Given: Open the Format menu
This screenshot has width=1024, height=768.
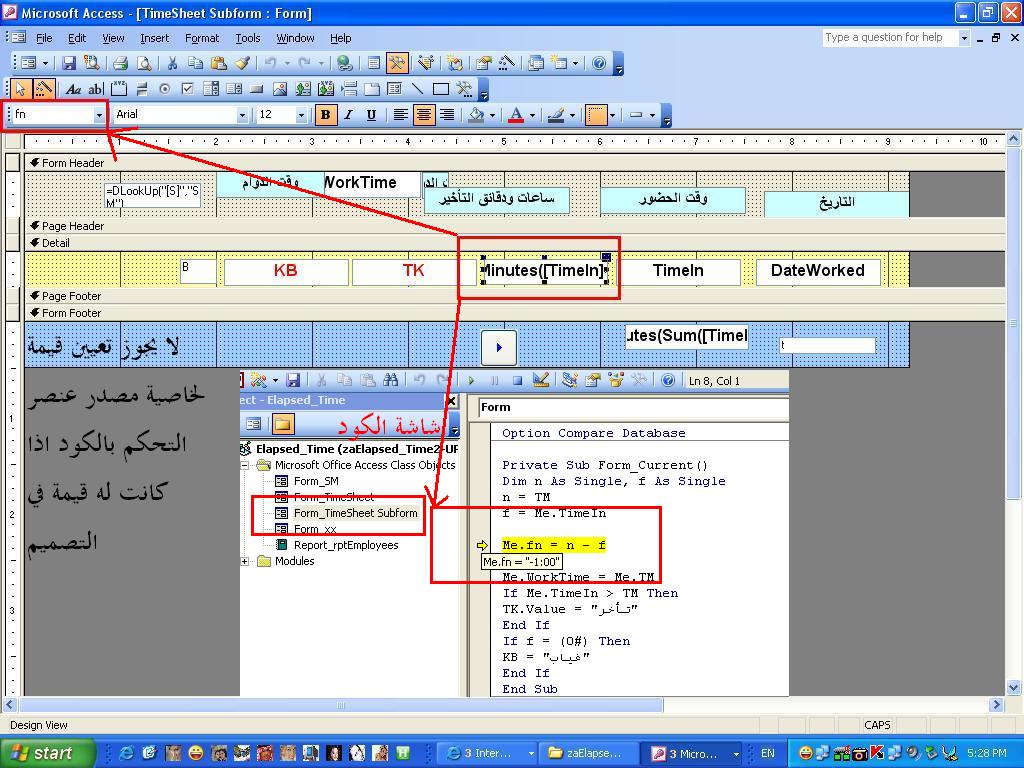Looking at the screenshot, I should point(202,38).
